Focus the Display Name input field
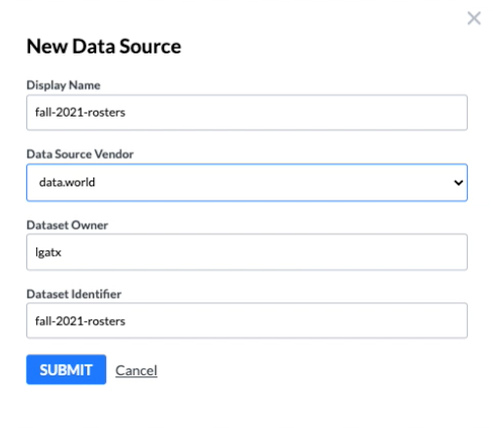This screenshot has height=428, width=493. 247,112
